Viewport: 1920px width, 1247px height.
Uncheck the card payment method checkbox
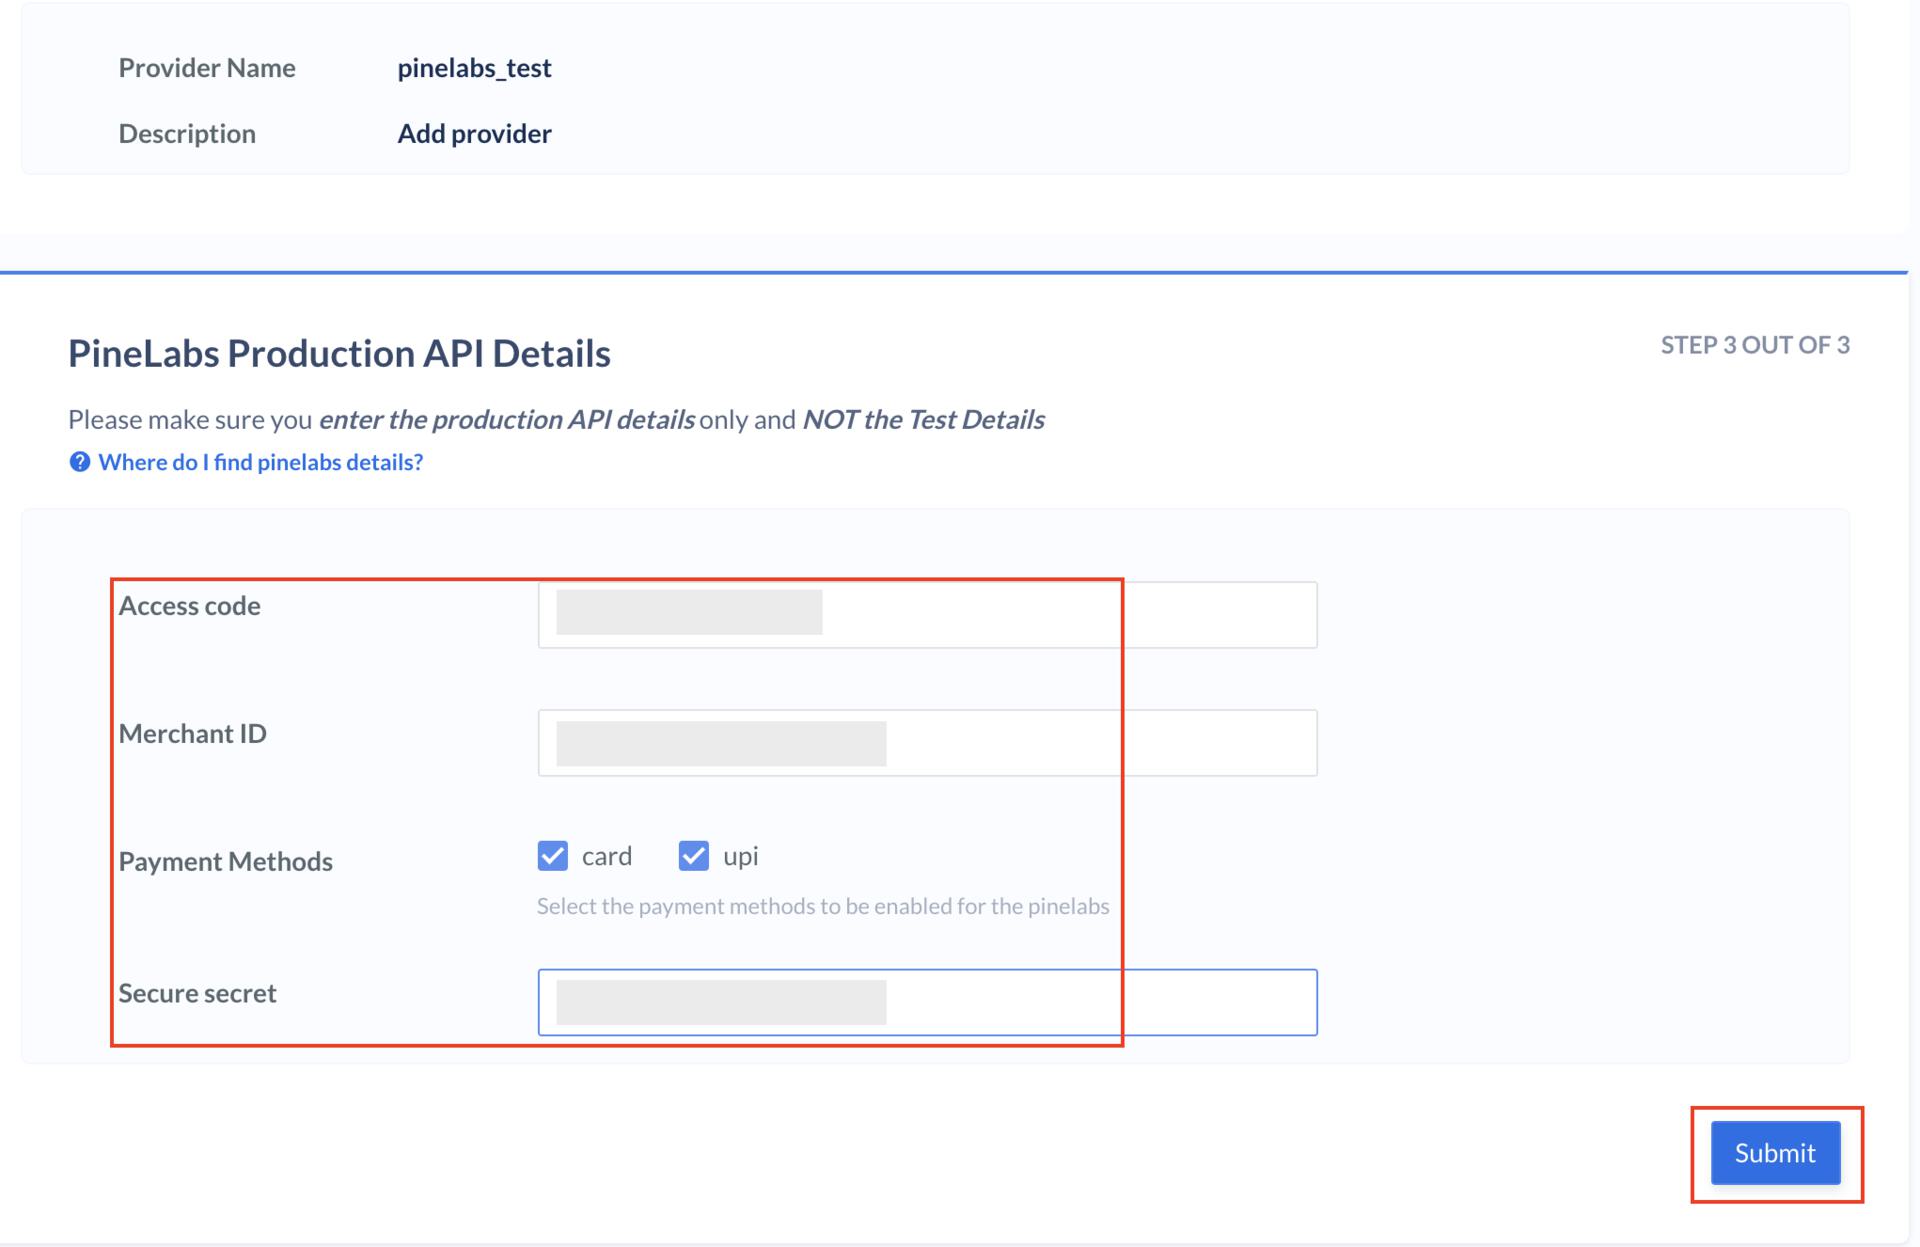552,856
